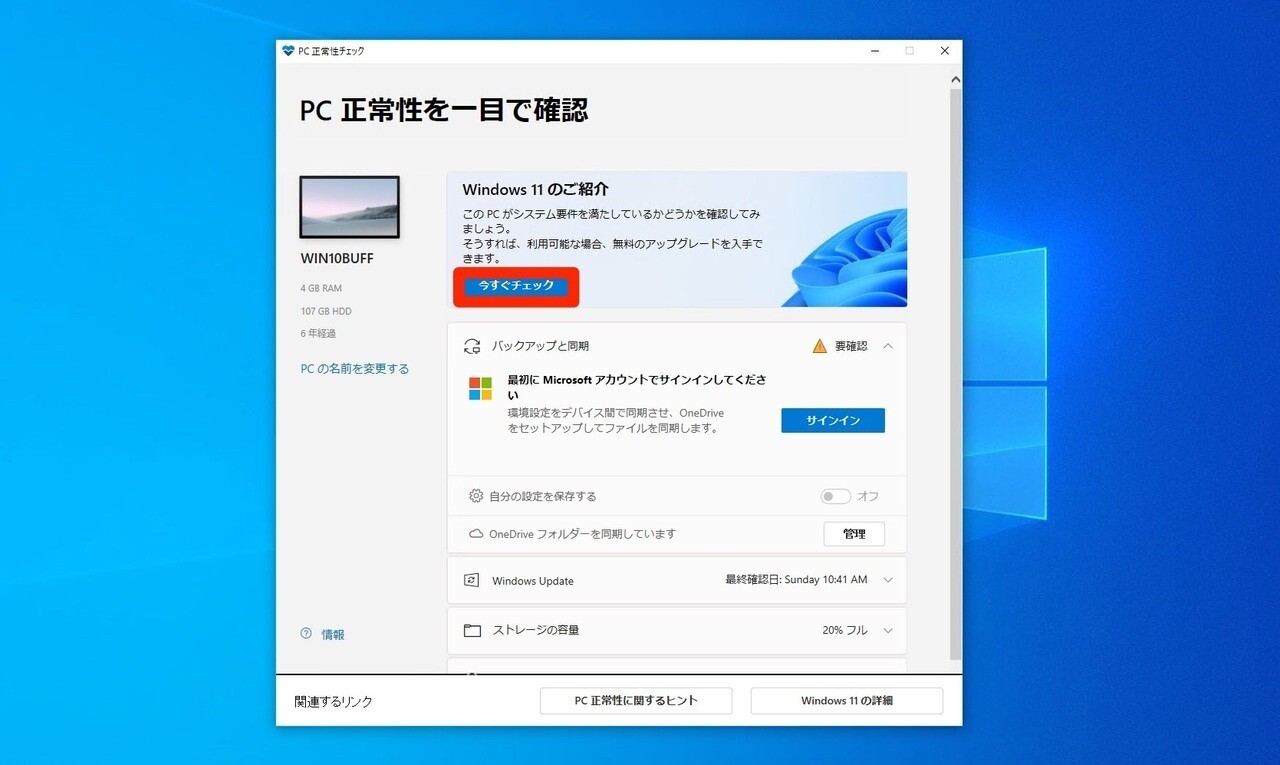Screen dimensions: 1280x765
Task: Click the storage folder icon
Action: point(472,631)
